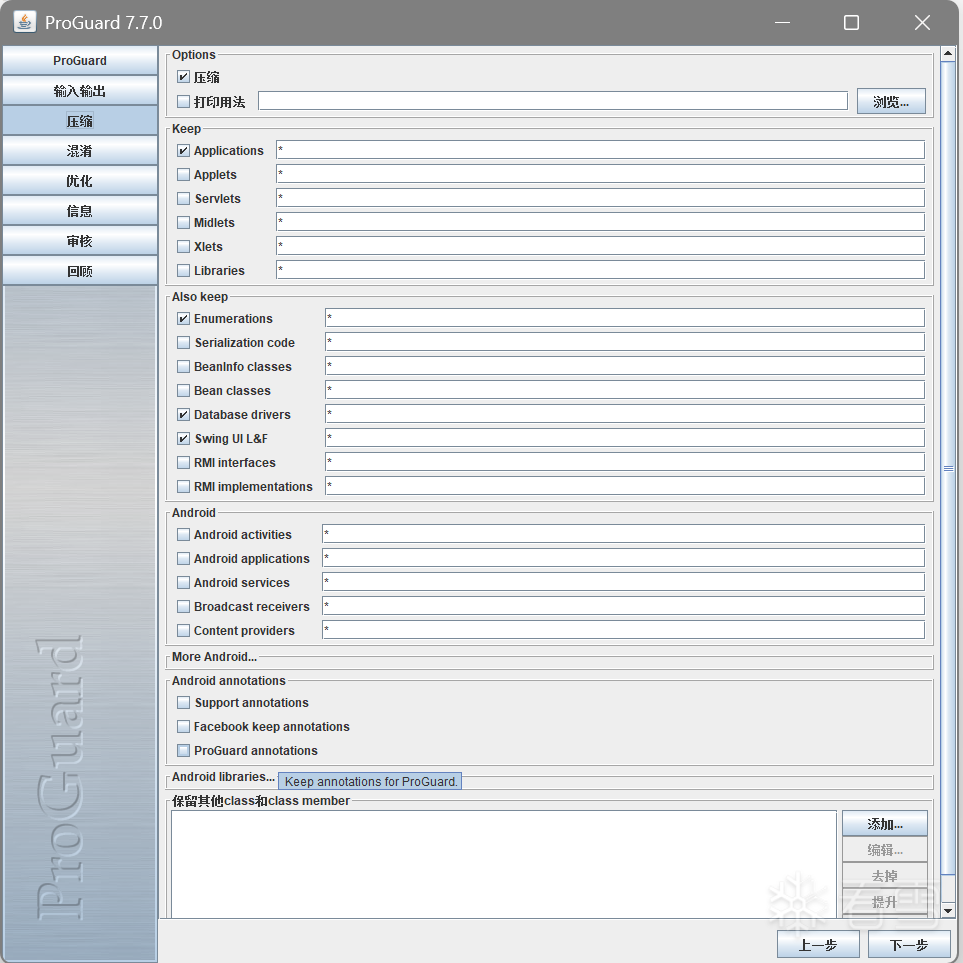Expand the Android libraries... section
The width and height of the screenshot is (963, 963).
(x=223, y=777)
